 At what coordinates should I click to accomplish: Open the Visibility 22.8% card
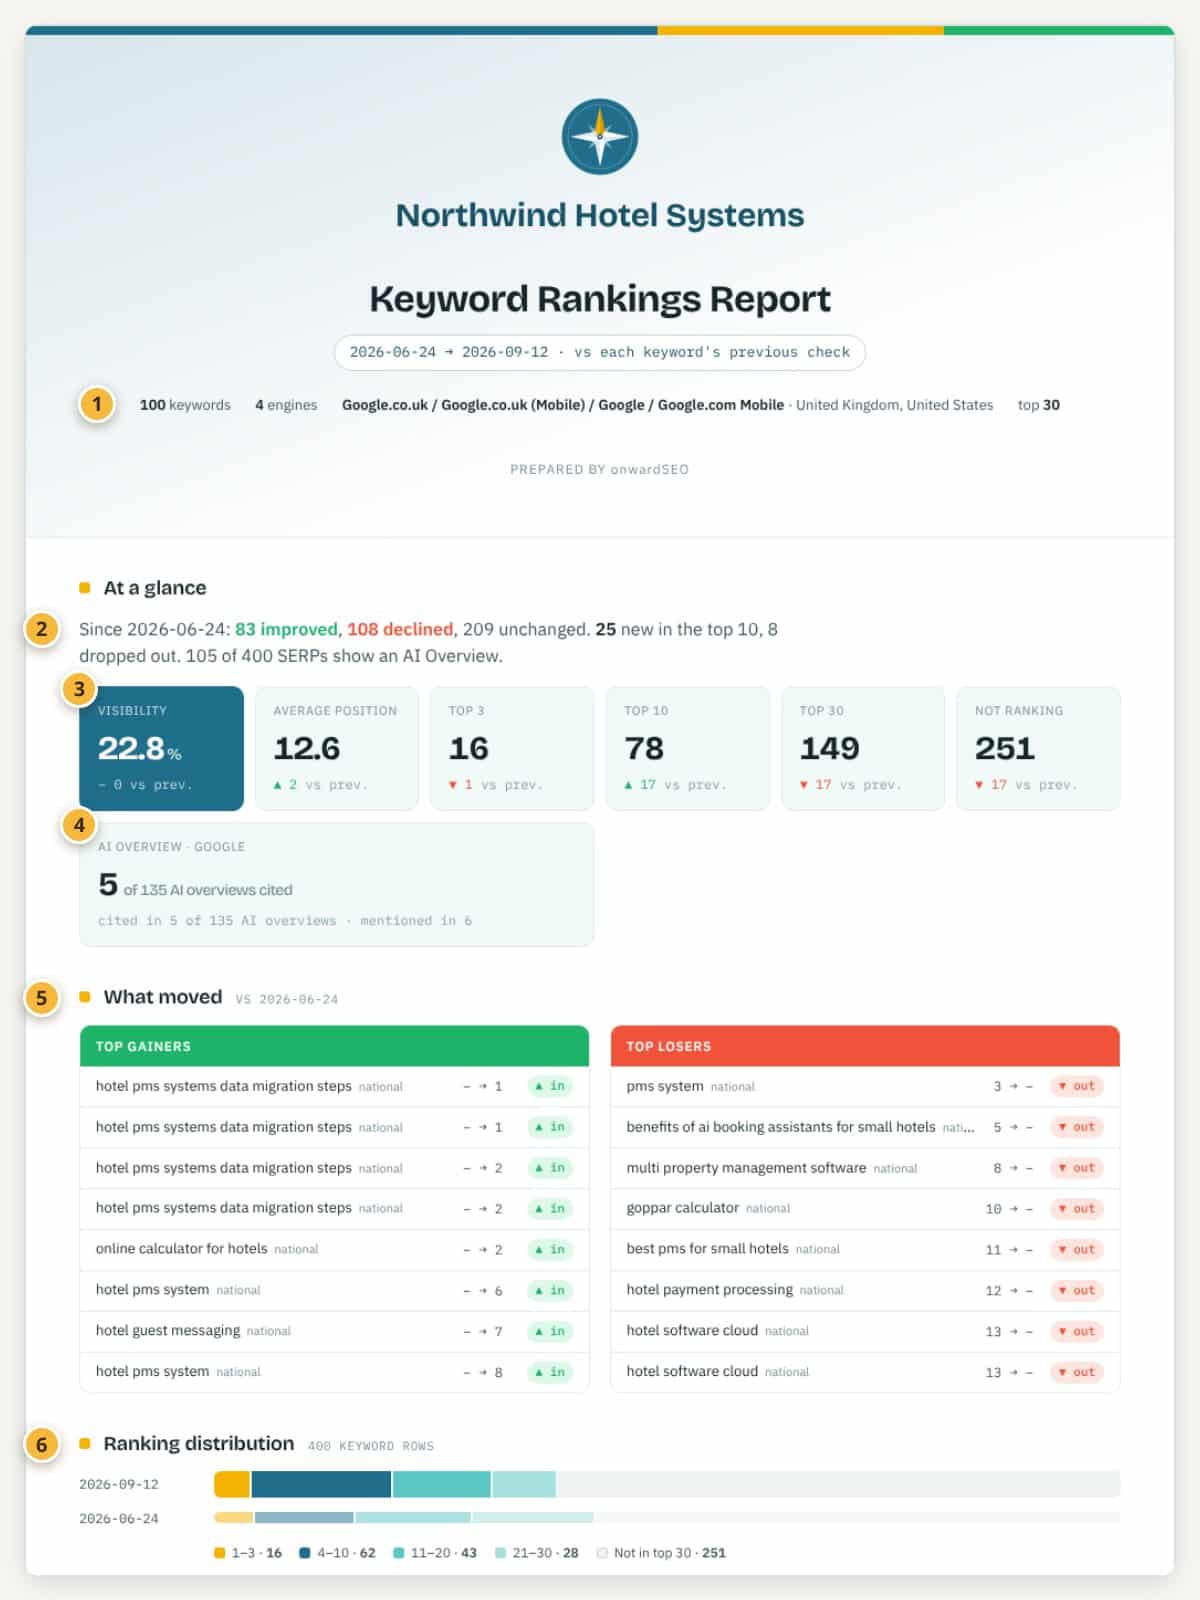[162, 748]
